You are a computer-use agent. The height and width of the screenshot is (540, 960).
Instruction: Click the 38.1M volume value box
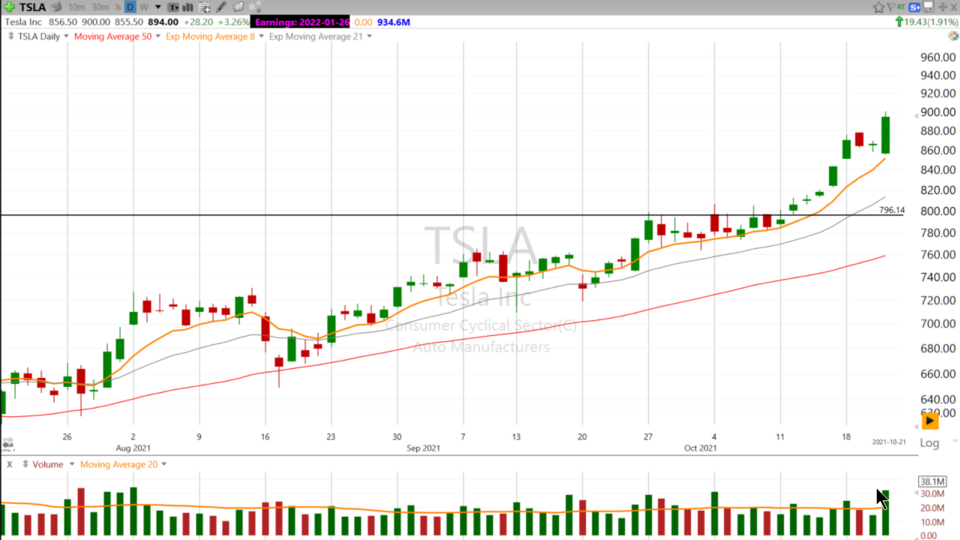[932, 482]
